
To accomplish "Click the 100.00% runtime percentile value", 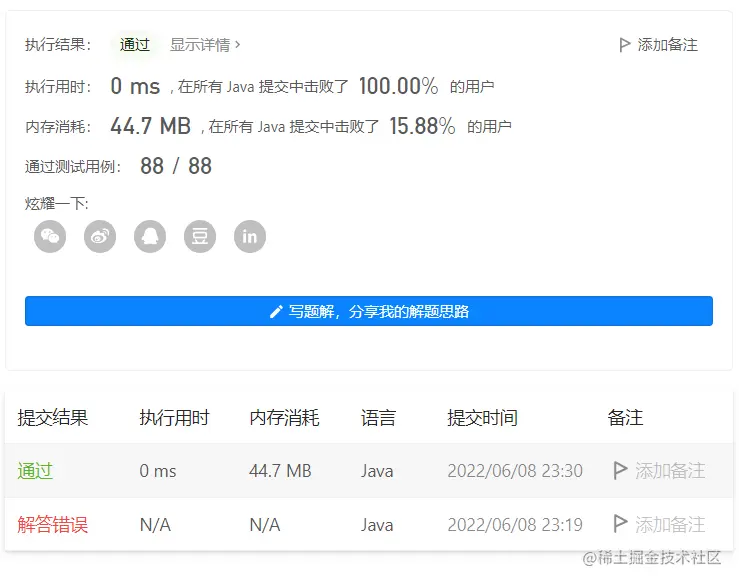I will 398,86.
